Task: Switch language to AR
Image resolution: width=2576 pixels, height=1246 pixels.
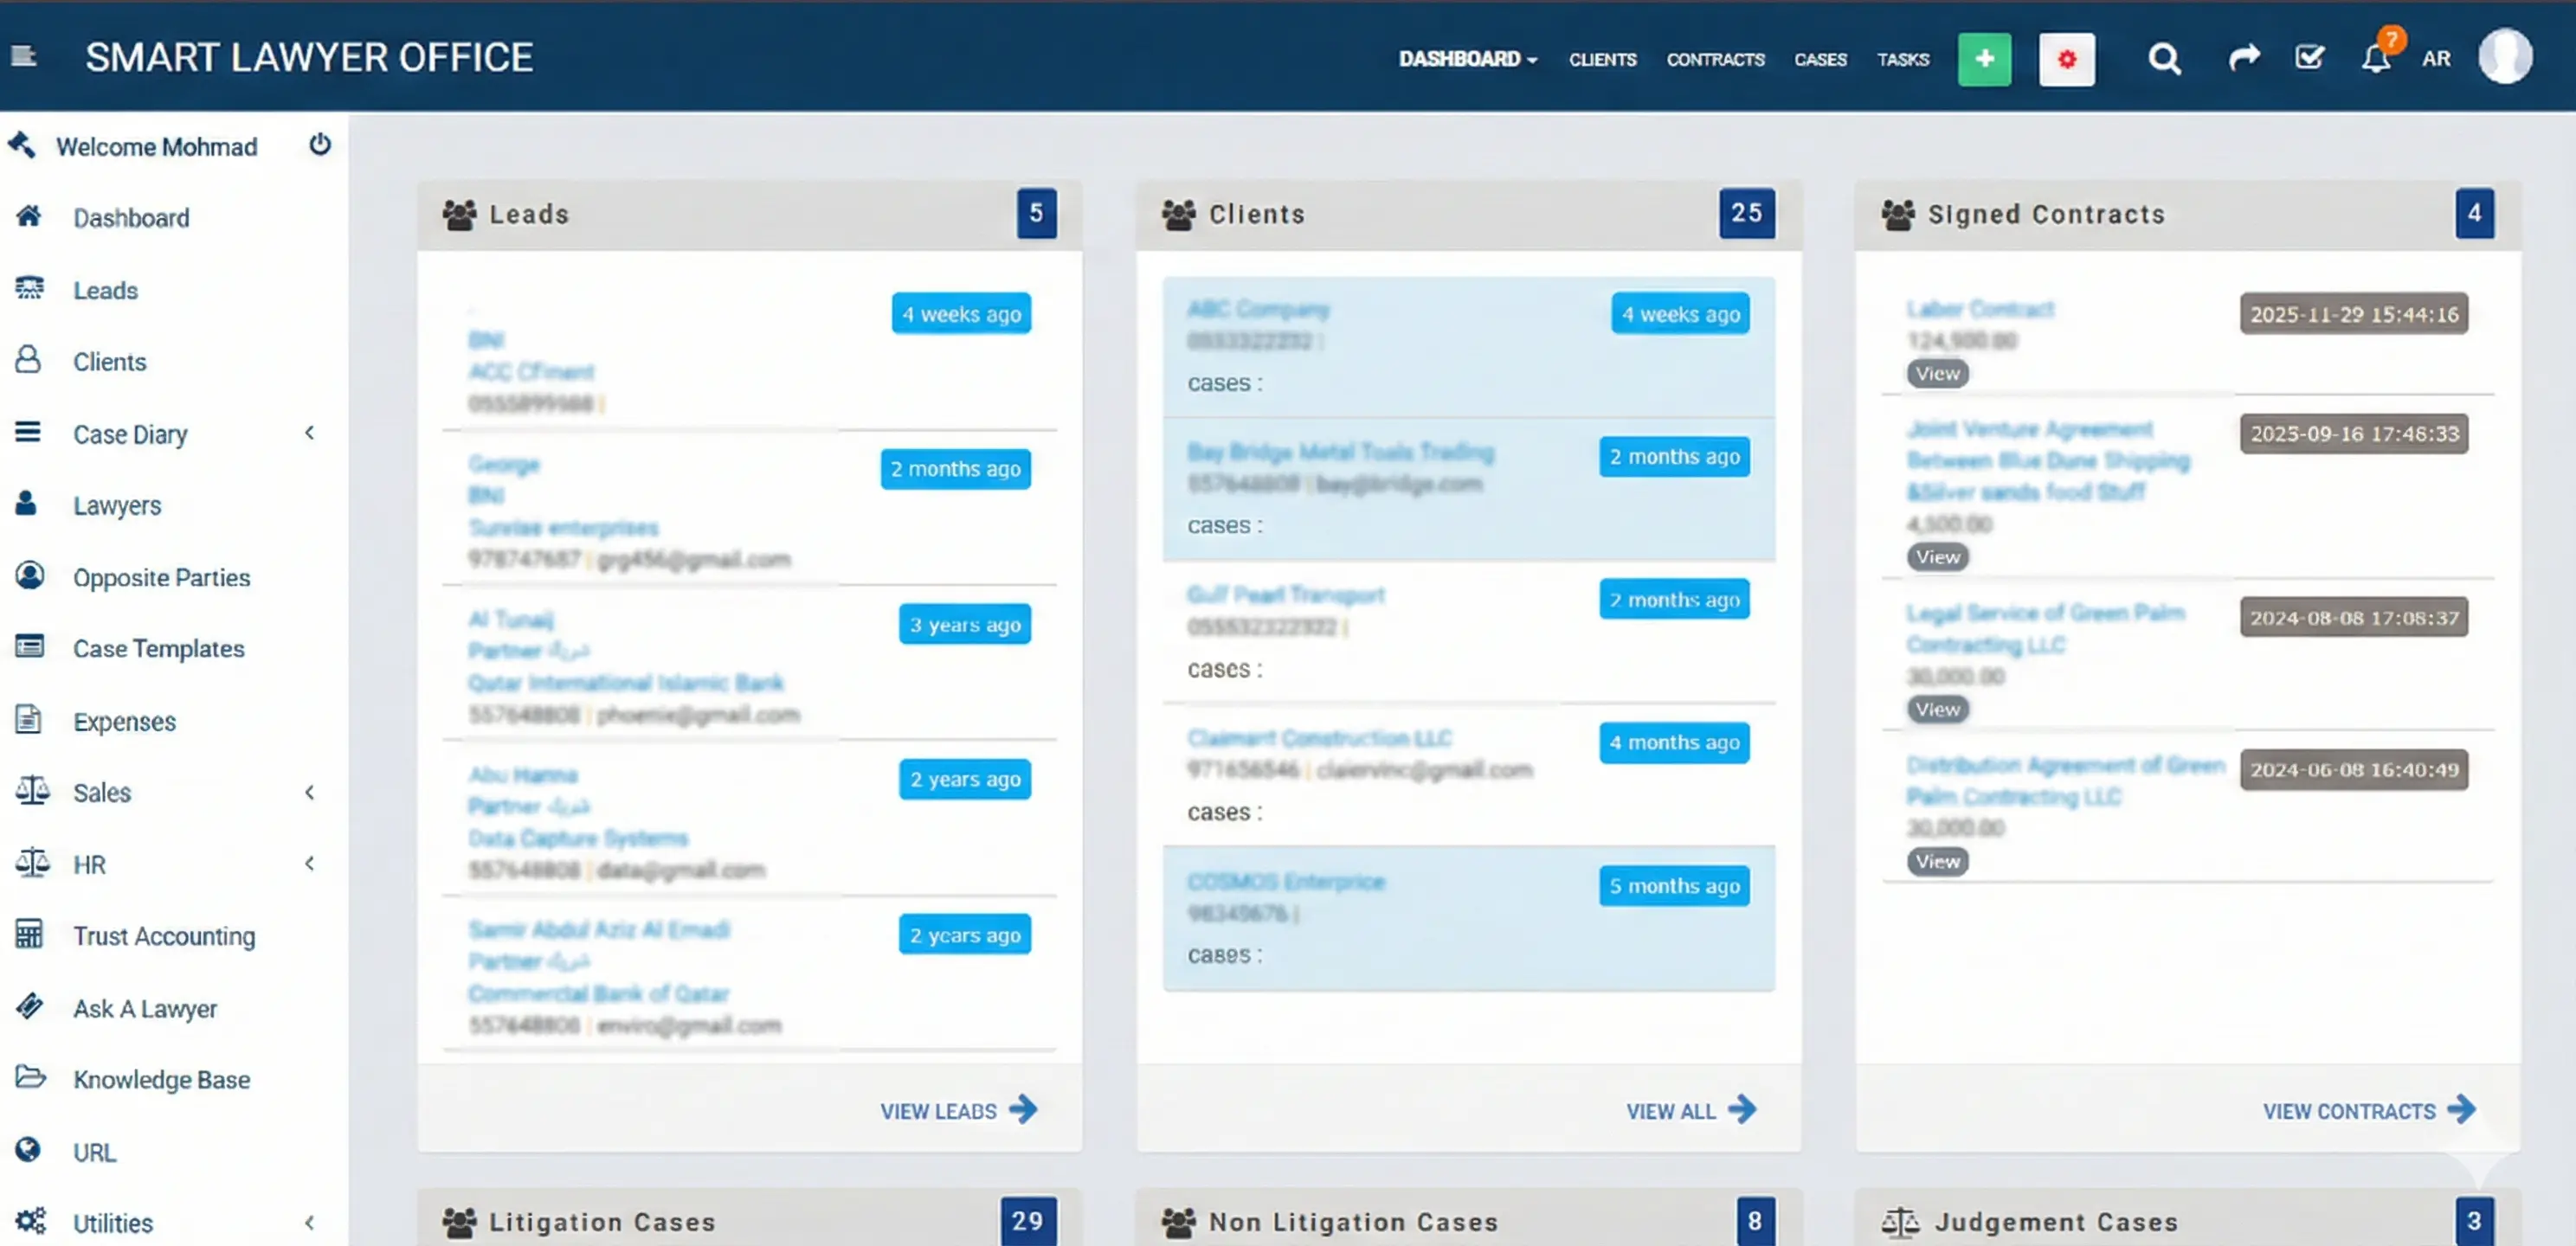Action: (2436, 59)
